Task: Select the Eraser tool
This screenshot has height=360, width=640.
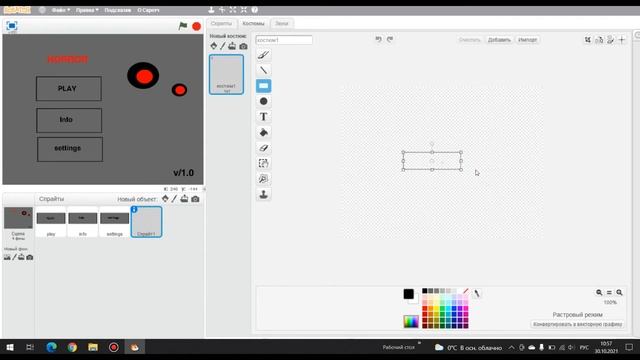Action: (263, 148)
